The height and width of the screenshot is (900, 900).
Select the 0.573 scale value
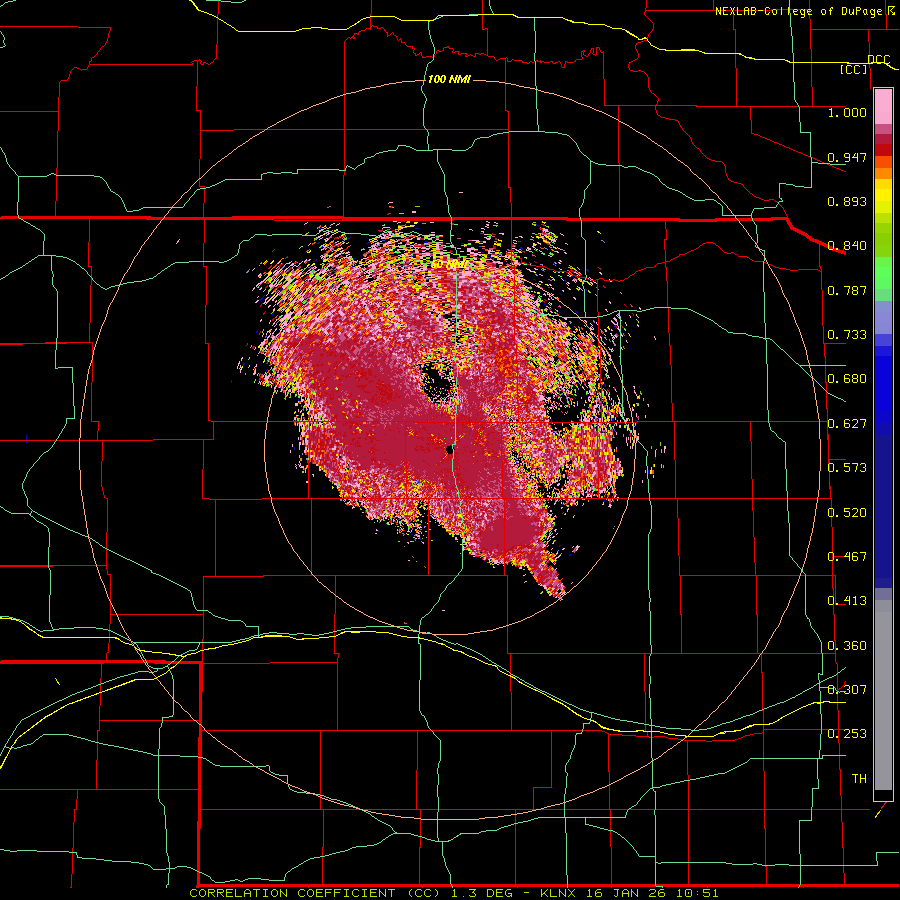(x=847, y=468)
